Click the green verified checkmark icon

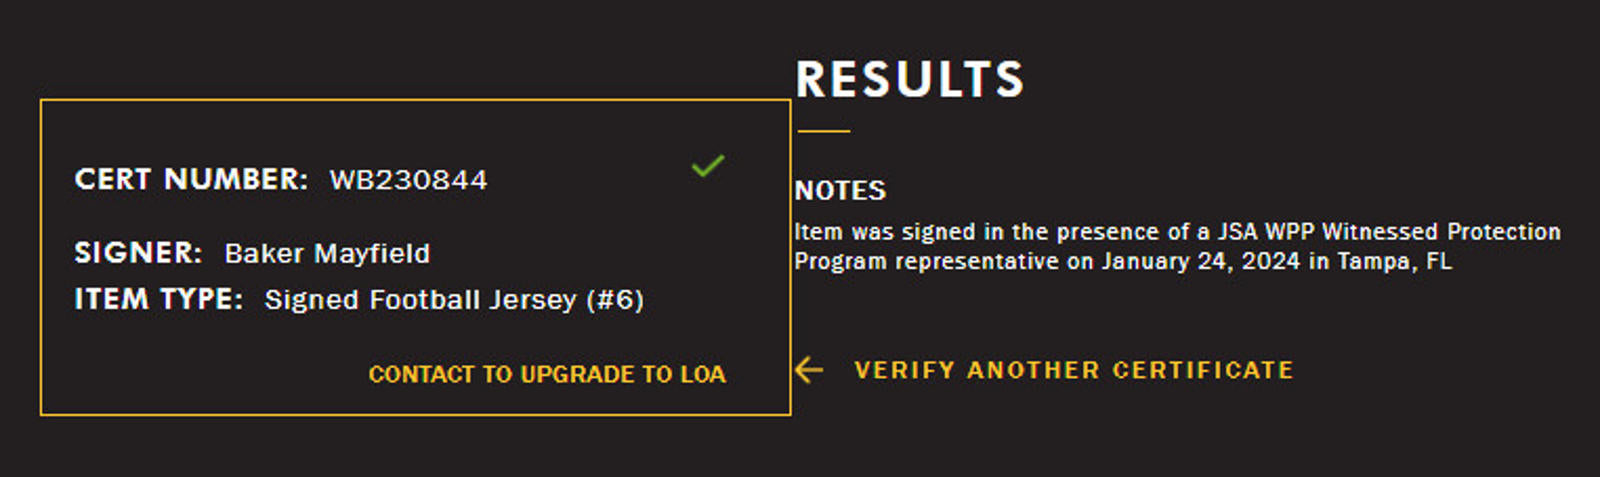[x=708, y=165]
